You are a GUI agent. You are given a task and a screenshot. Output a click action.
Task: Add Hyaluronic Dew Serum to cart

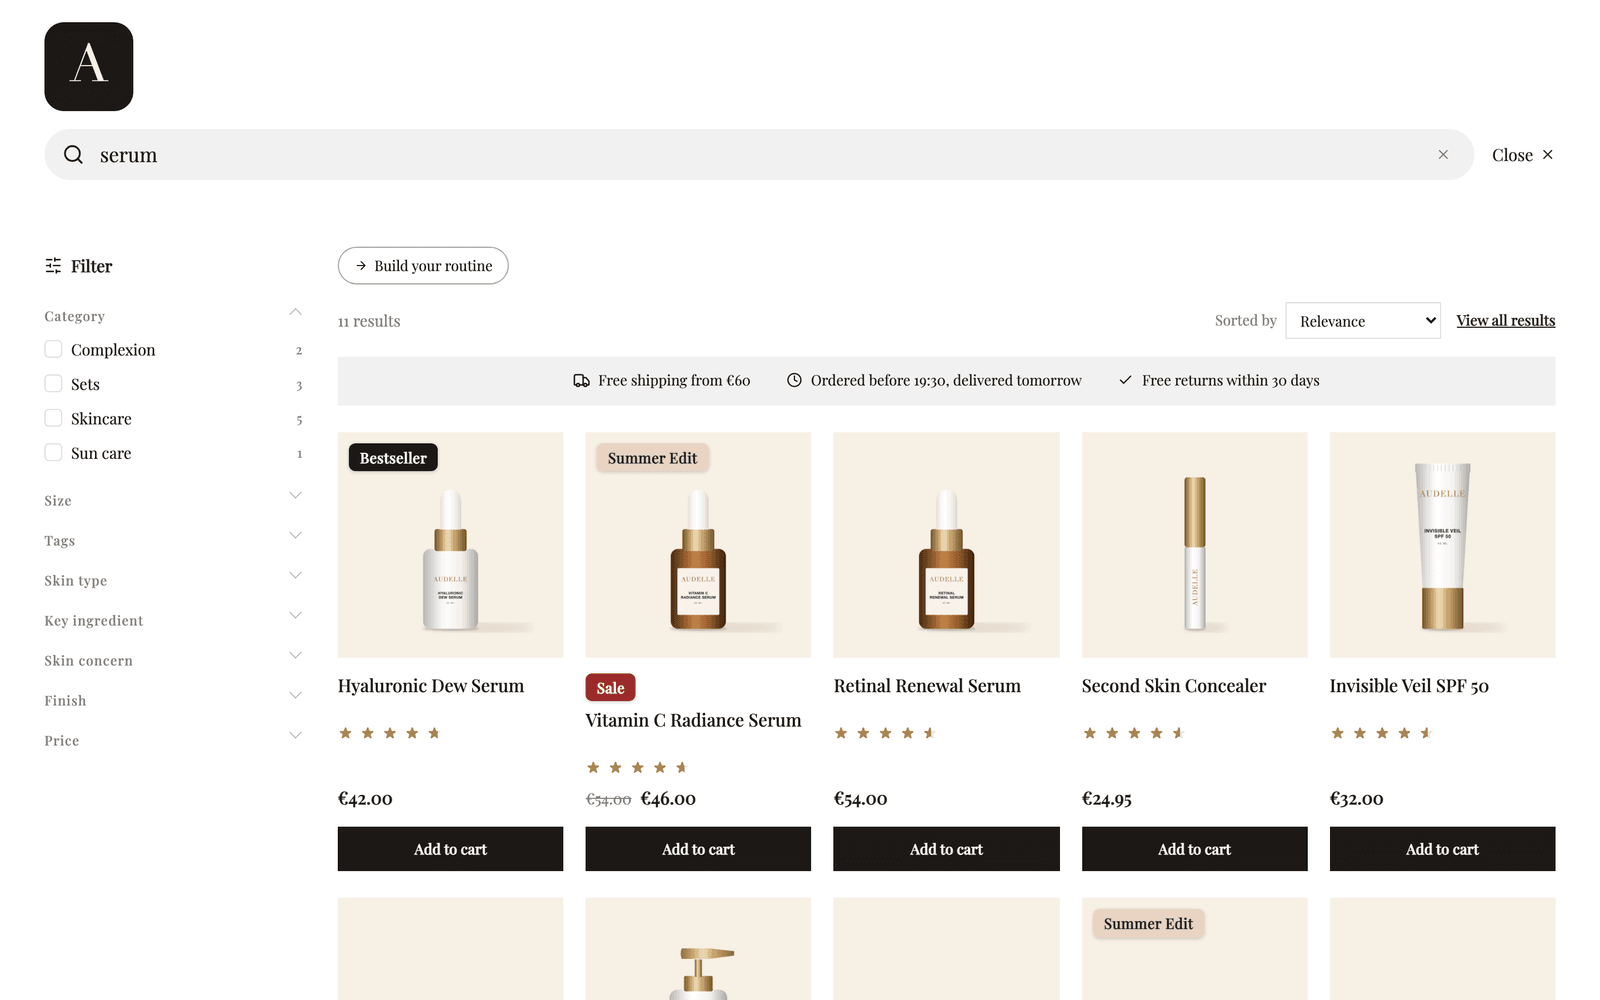pyautogui.click(x=450, y=849)
